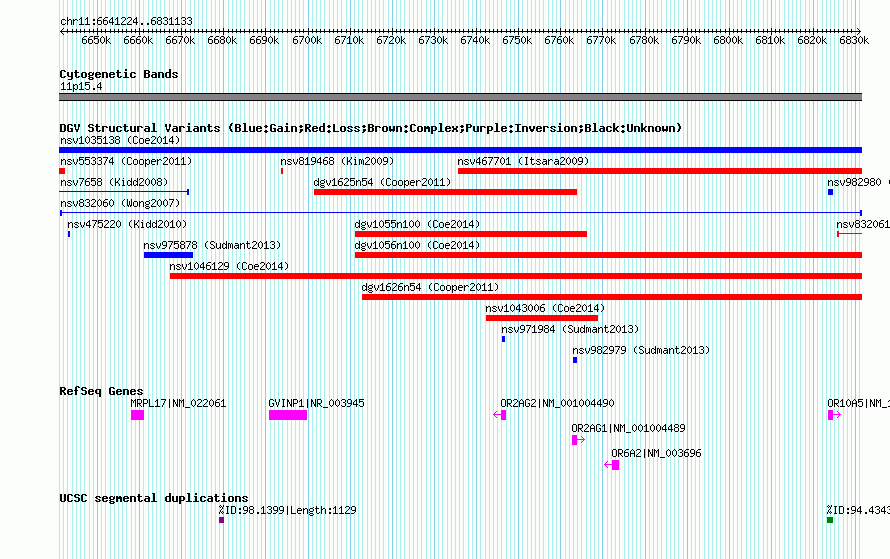
Task: Click the nsv971984 (Sudmant2013) blue marker
Action: [x=503, y=339]
